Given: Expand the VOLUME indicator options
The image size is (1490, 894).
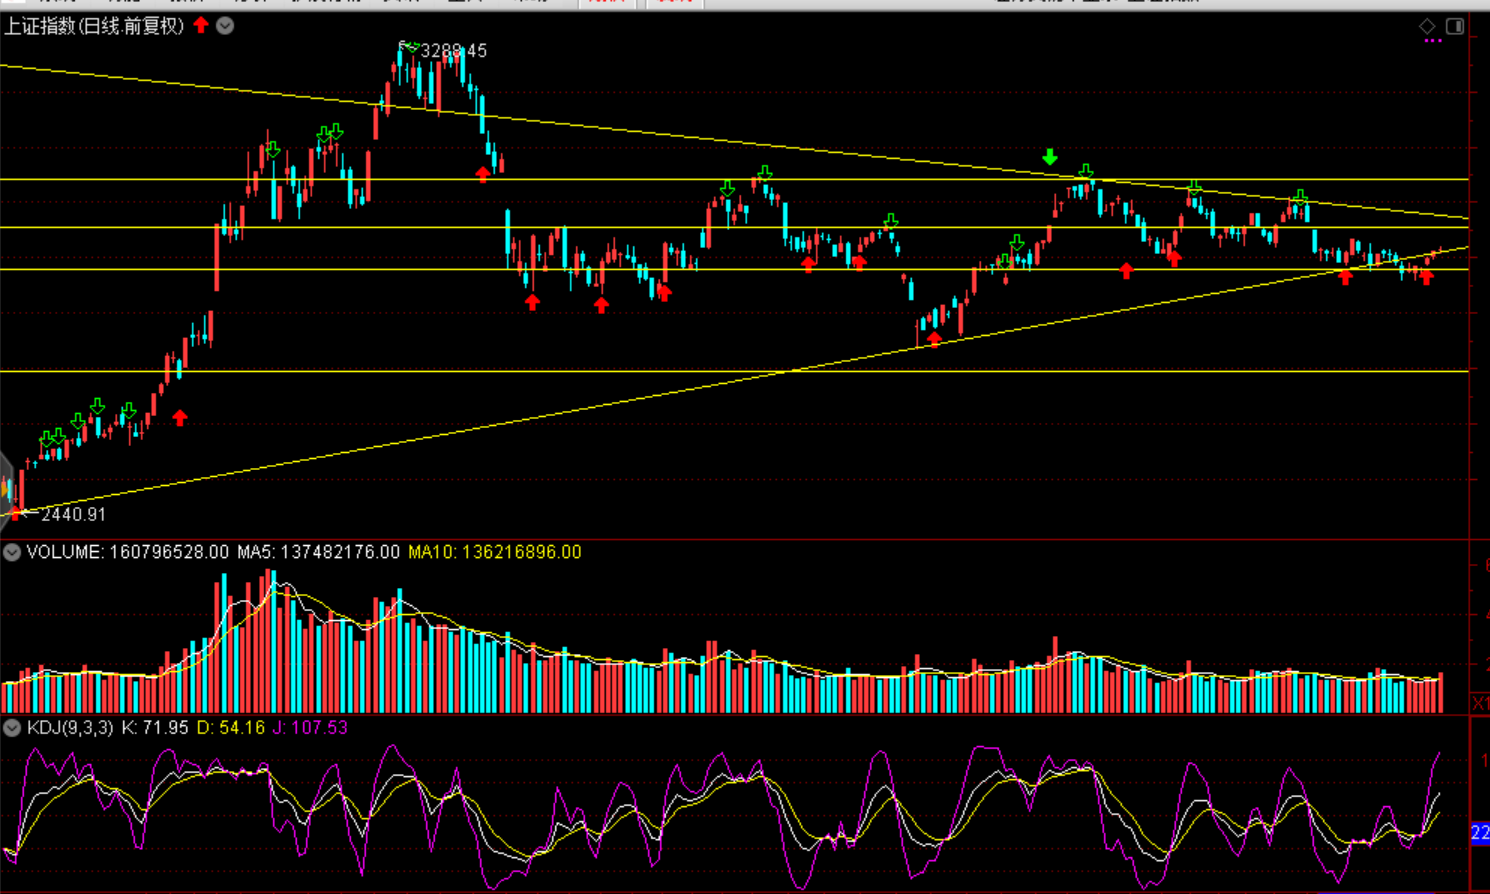Looking at the screenshot, I should [12, 552].
